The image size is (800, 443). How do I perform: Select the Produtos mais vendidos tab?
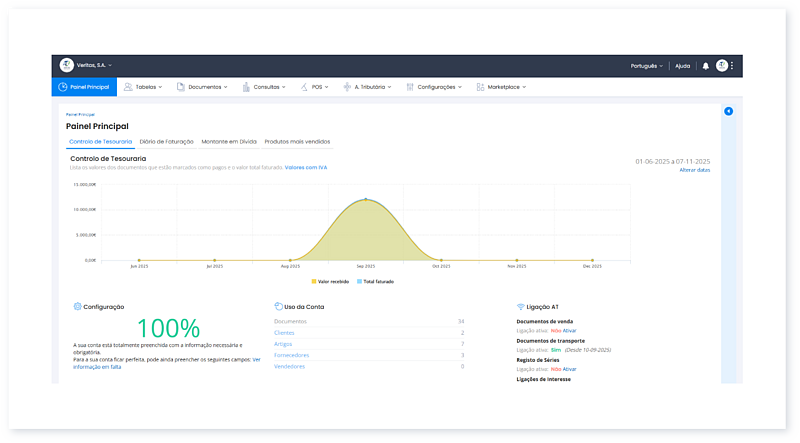pos(297,142)
